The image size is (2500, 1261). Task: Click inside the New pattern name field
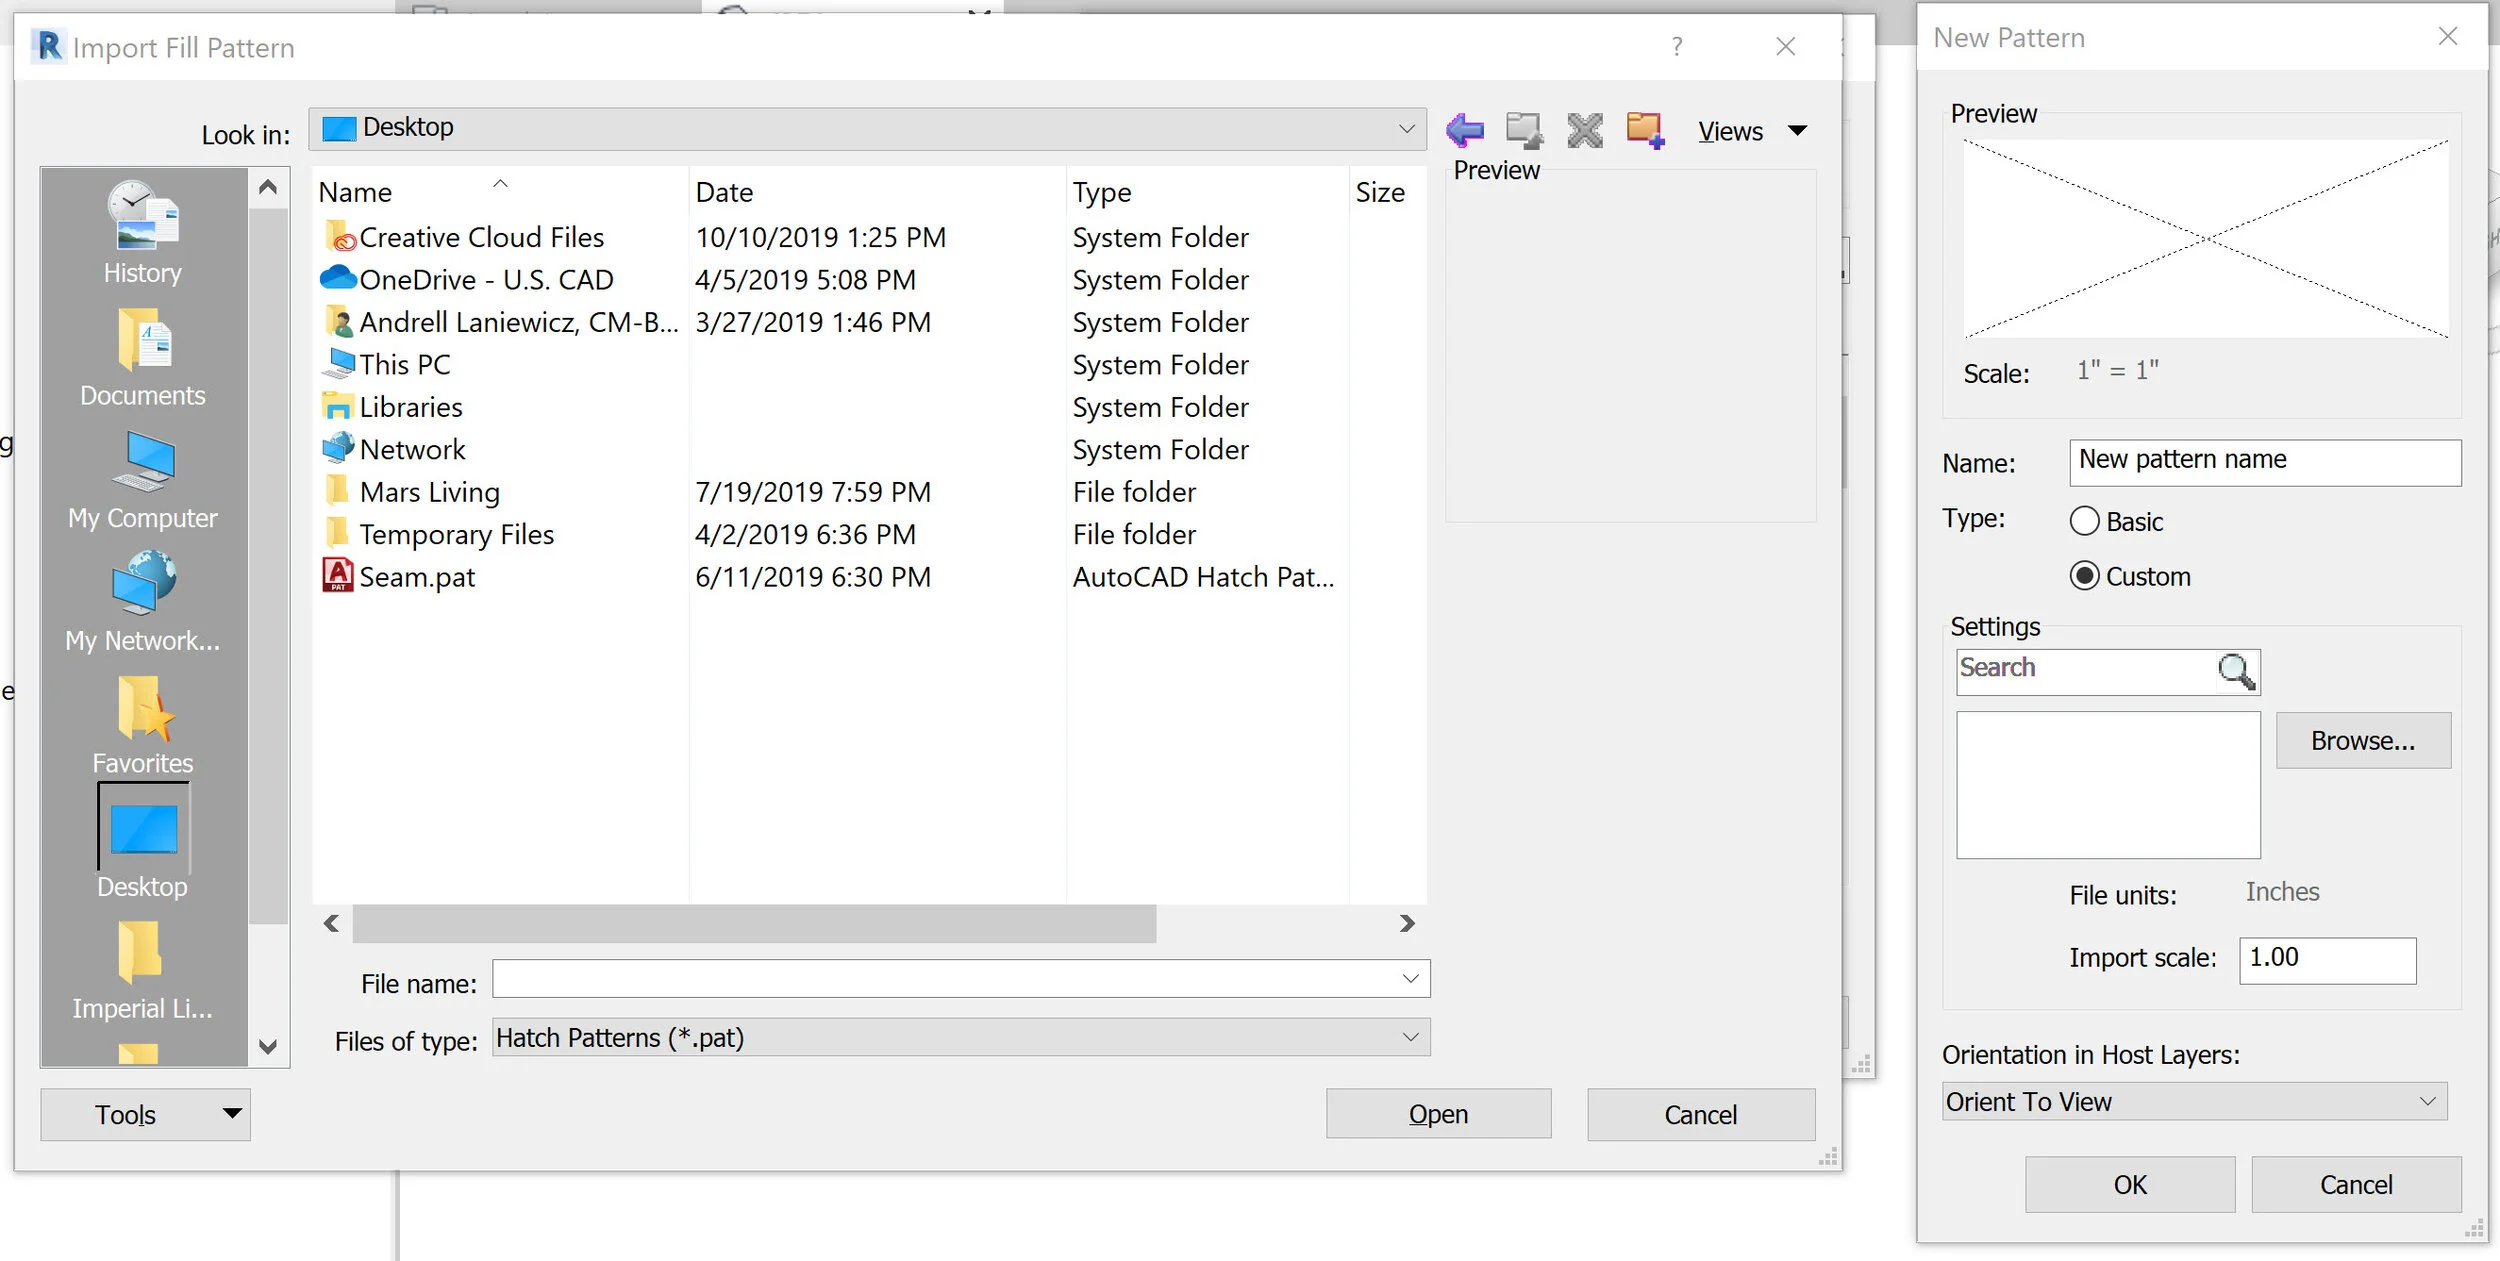2265,461
